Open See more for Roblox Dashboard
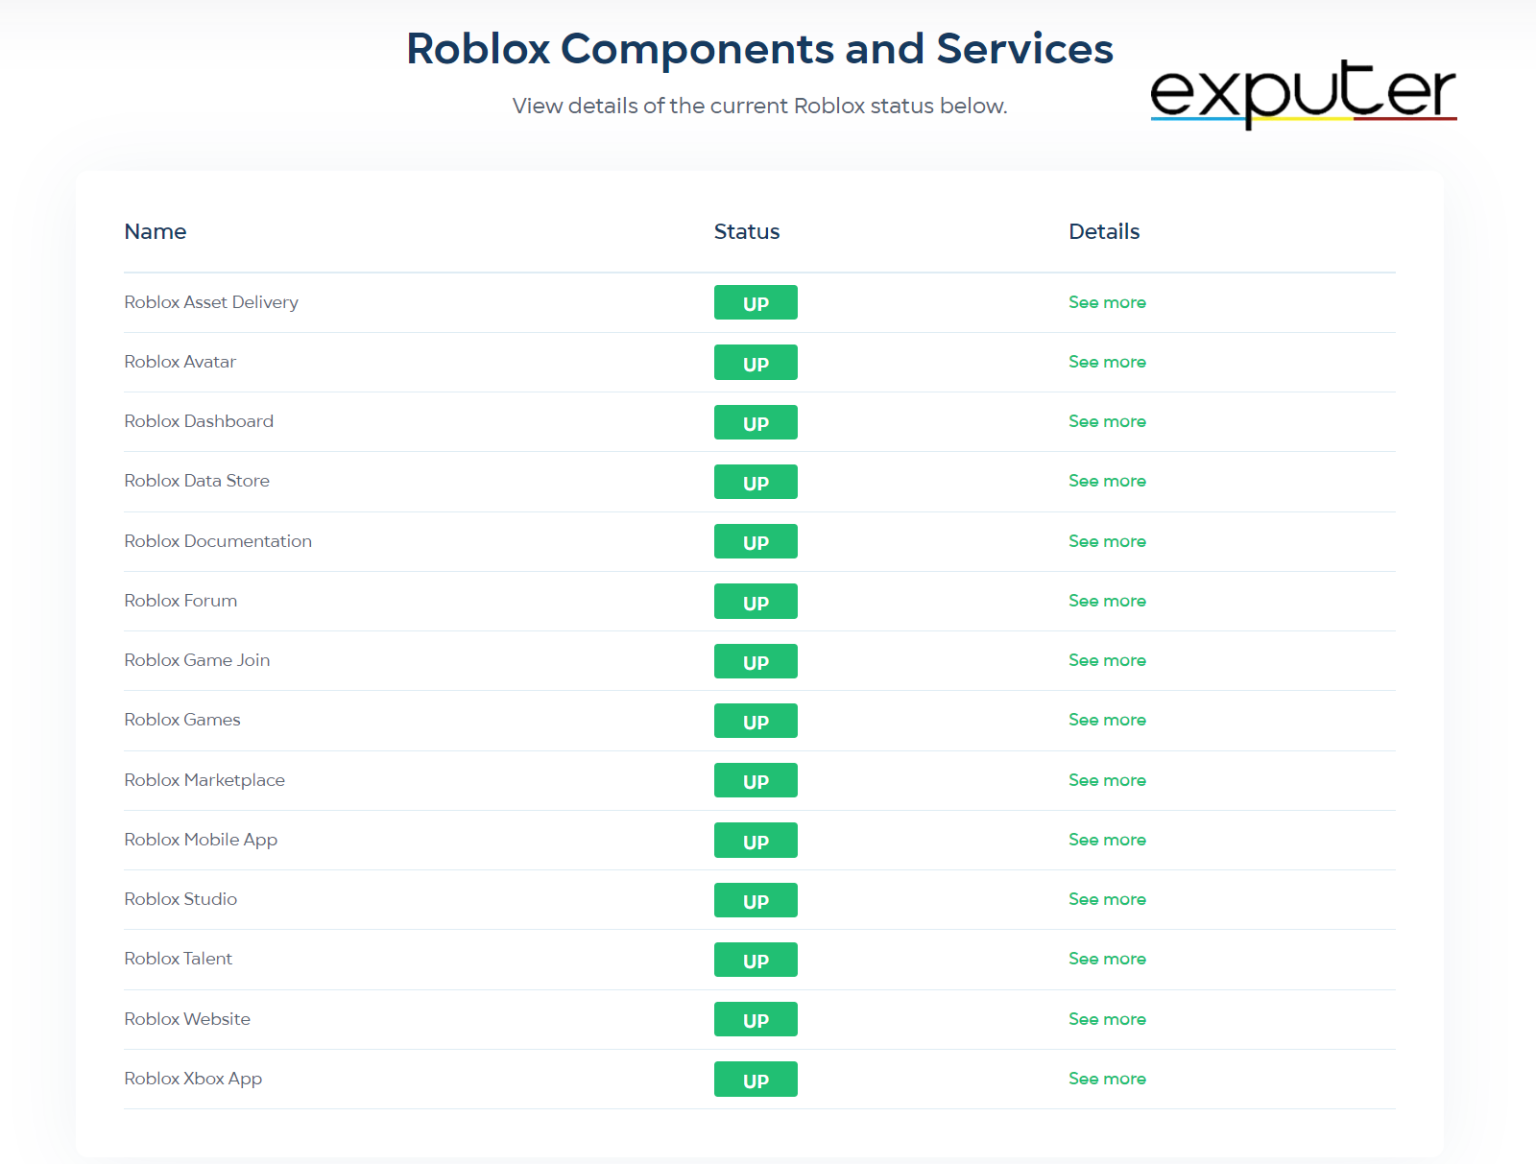The image size is (1536, 1164). [x=1107, y=421]
